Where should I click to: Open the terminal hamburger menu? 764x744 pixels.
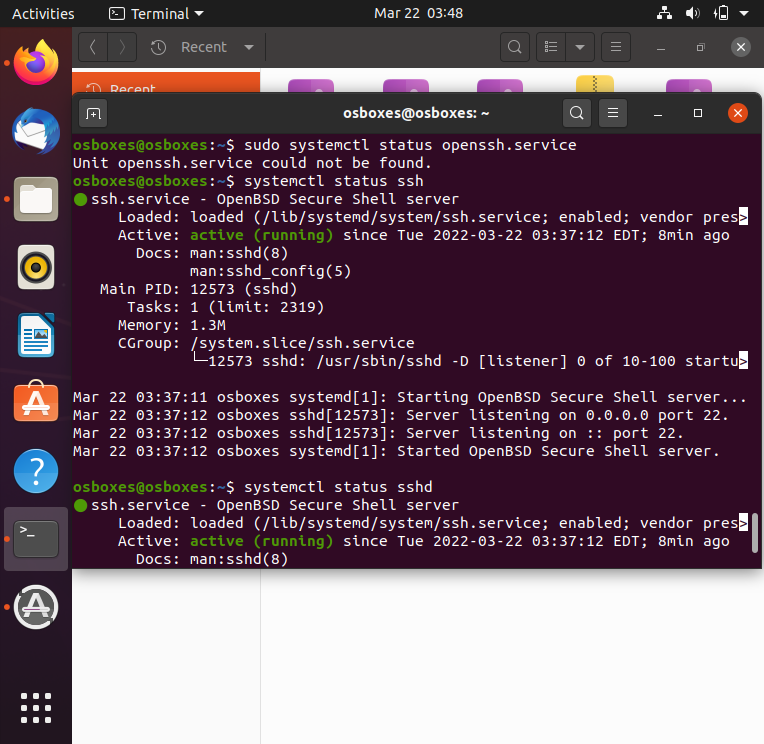pyautogui.click(x=613, y=113)
